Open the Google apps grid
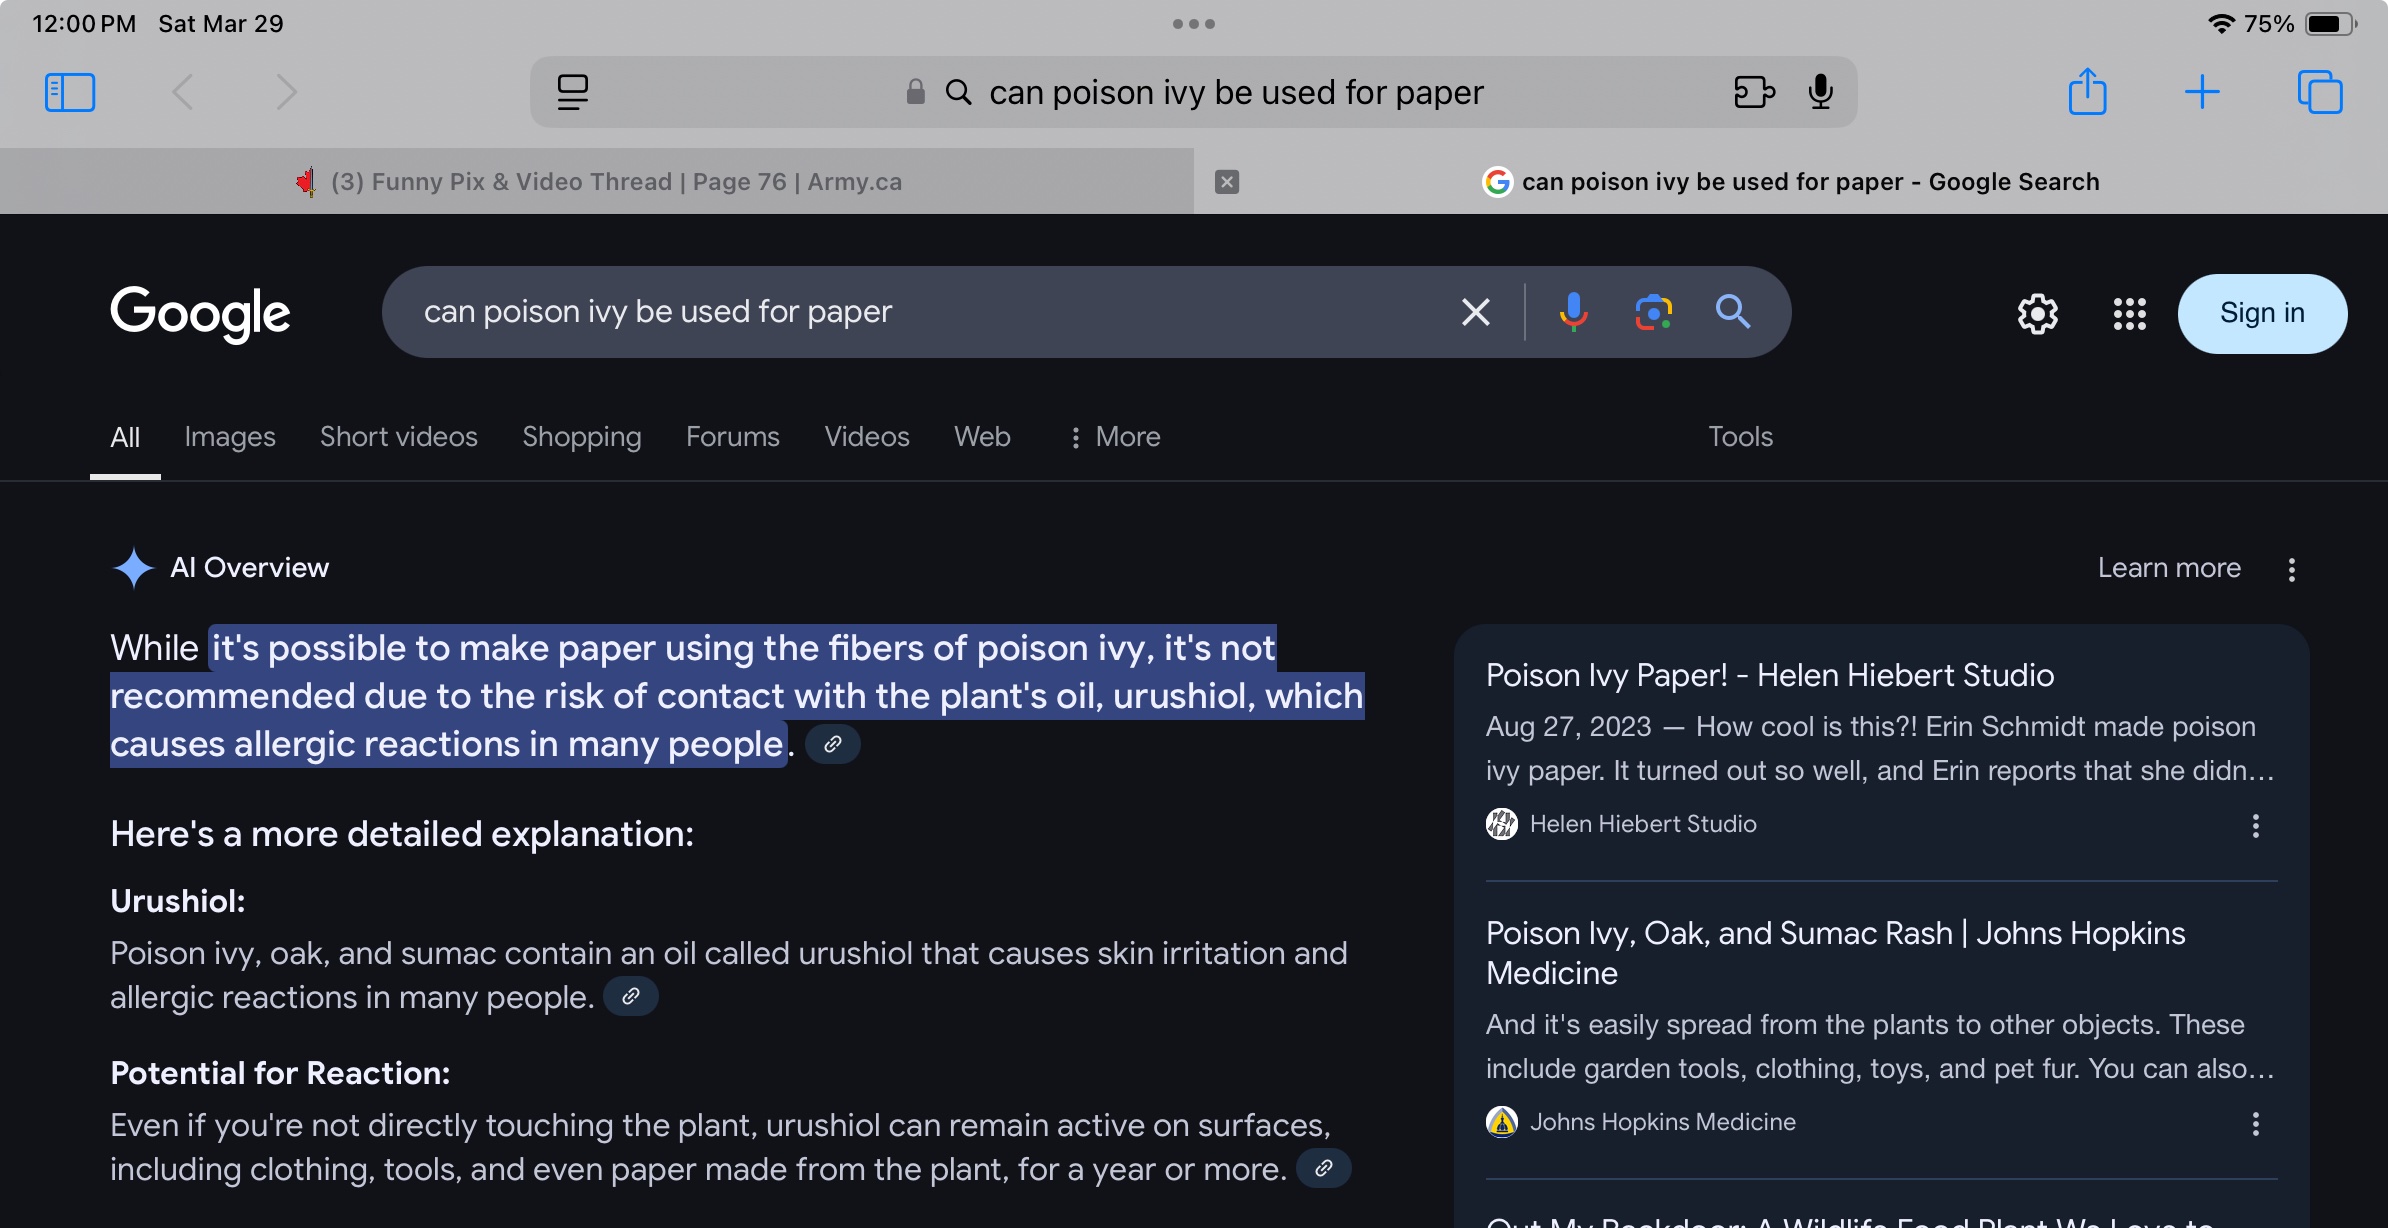The height and width of the screenshot is (1228, 2388). pyautogui.click(x=2130, y=314)
